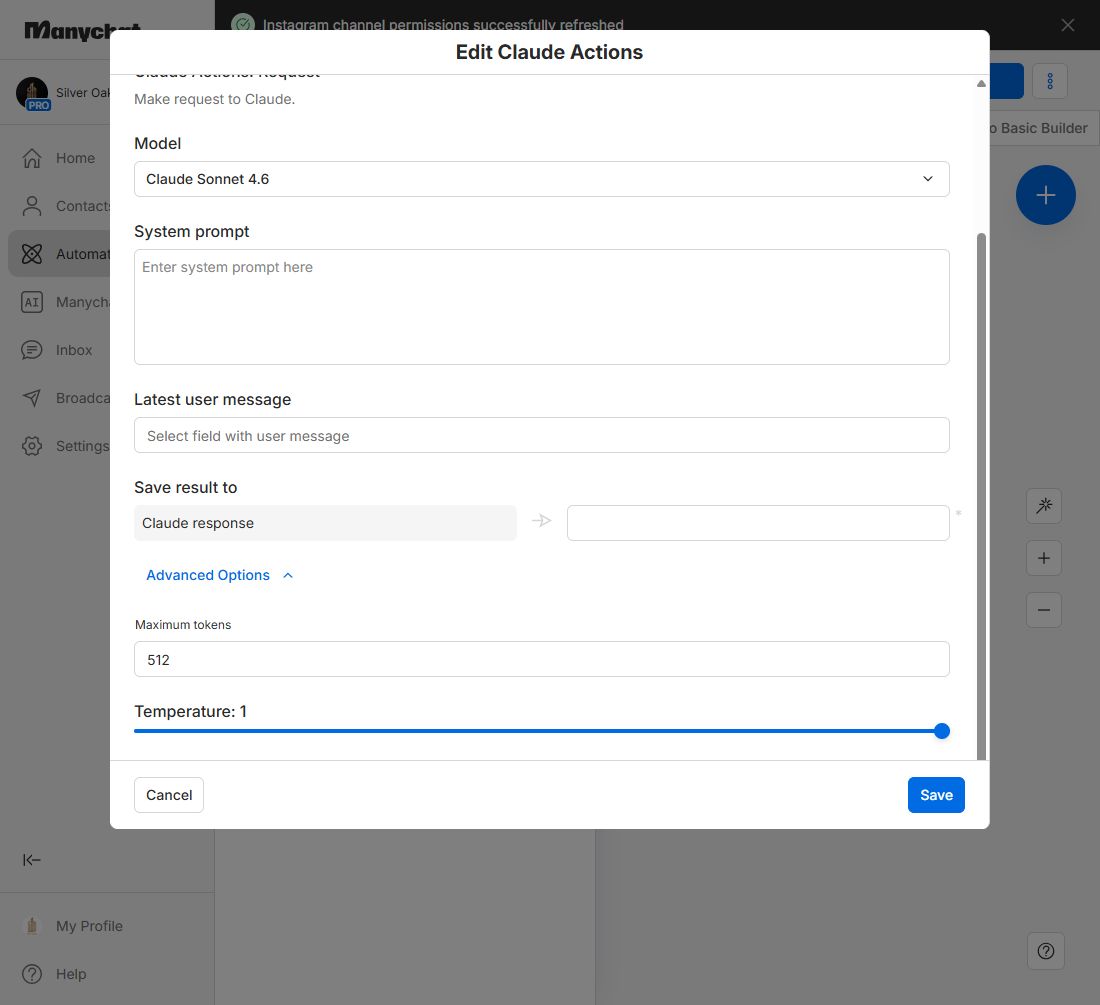Zoom out with the canvas minus button

pyautogui.click(x=1044, y=610)
